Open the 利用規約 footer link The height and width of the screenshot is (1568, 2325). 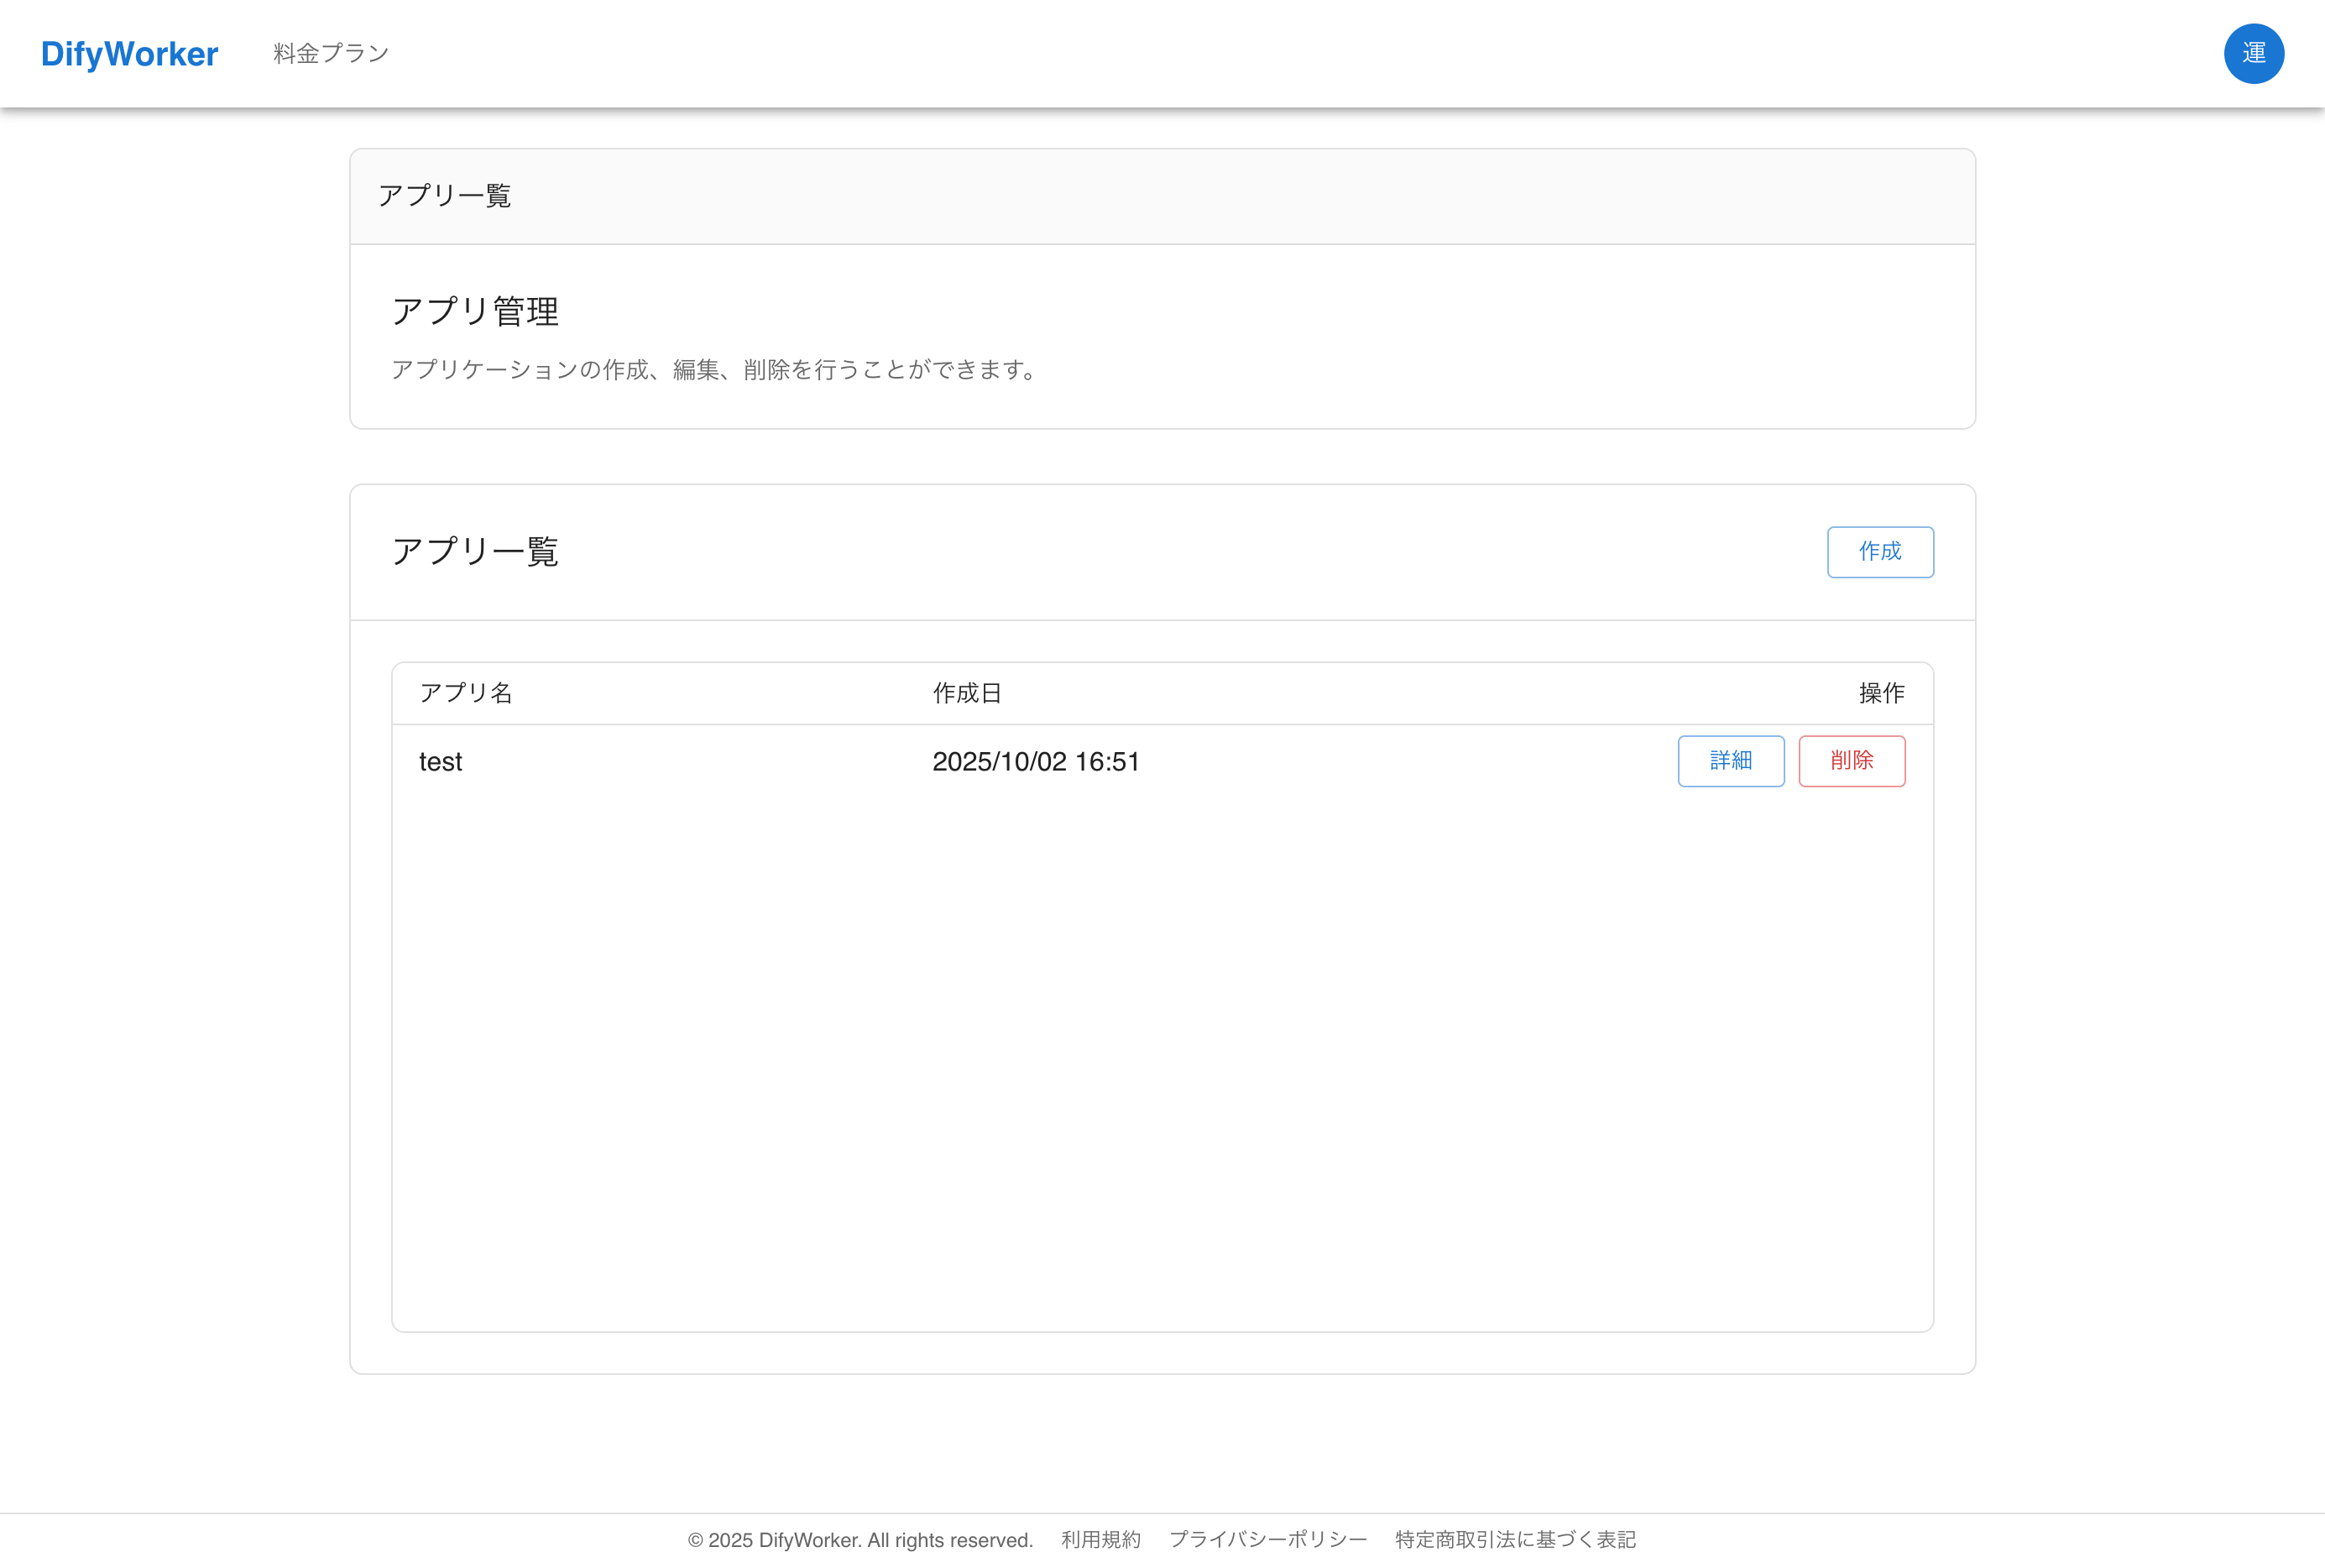pos(1100,1539)
